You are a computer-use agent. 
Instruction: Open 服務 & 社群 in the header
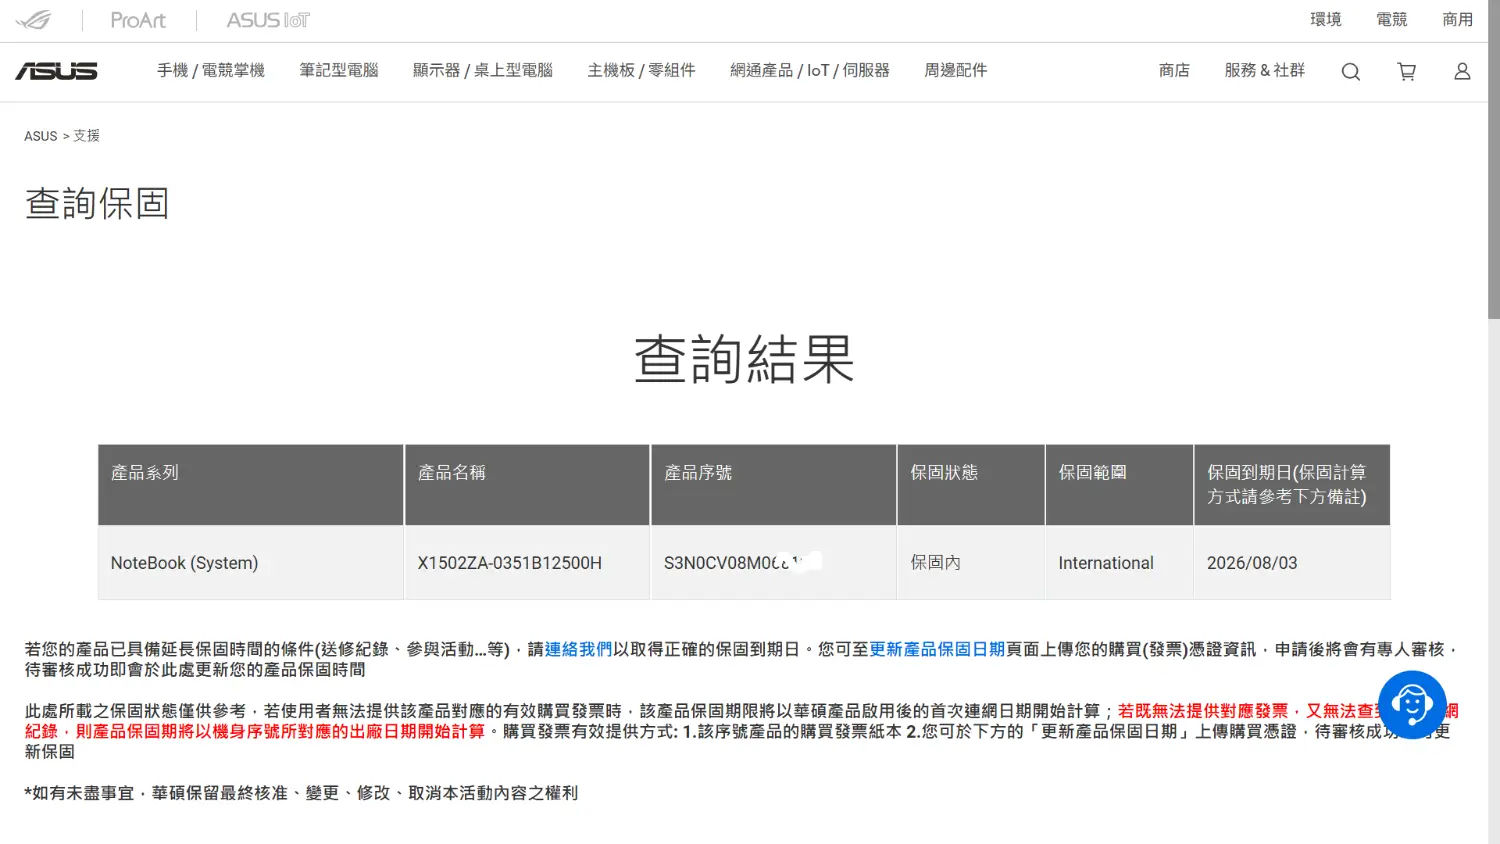pos(1264,70)
